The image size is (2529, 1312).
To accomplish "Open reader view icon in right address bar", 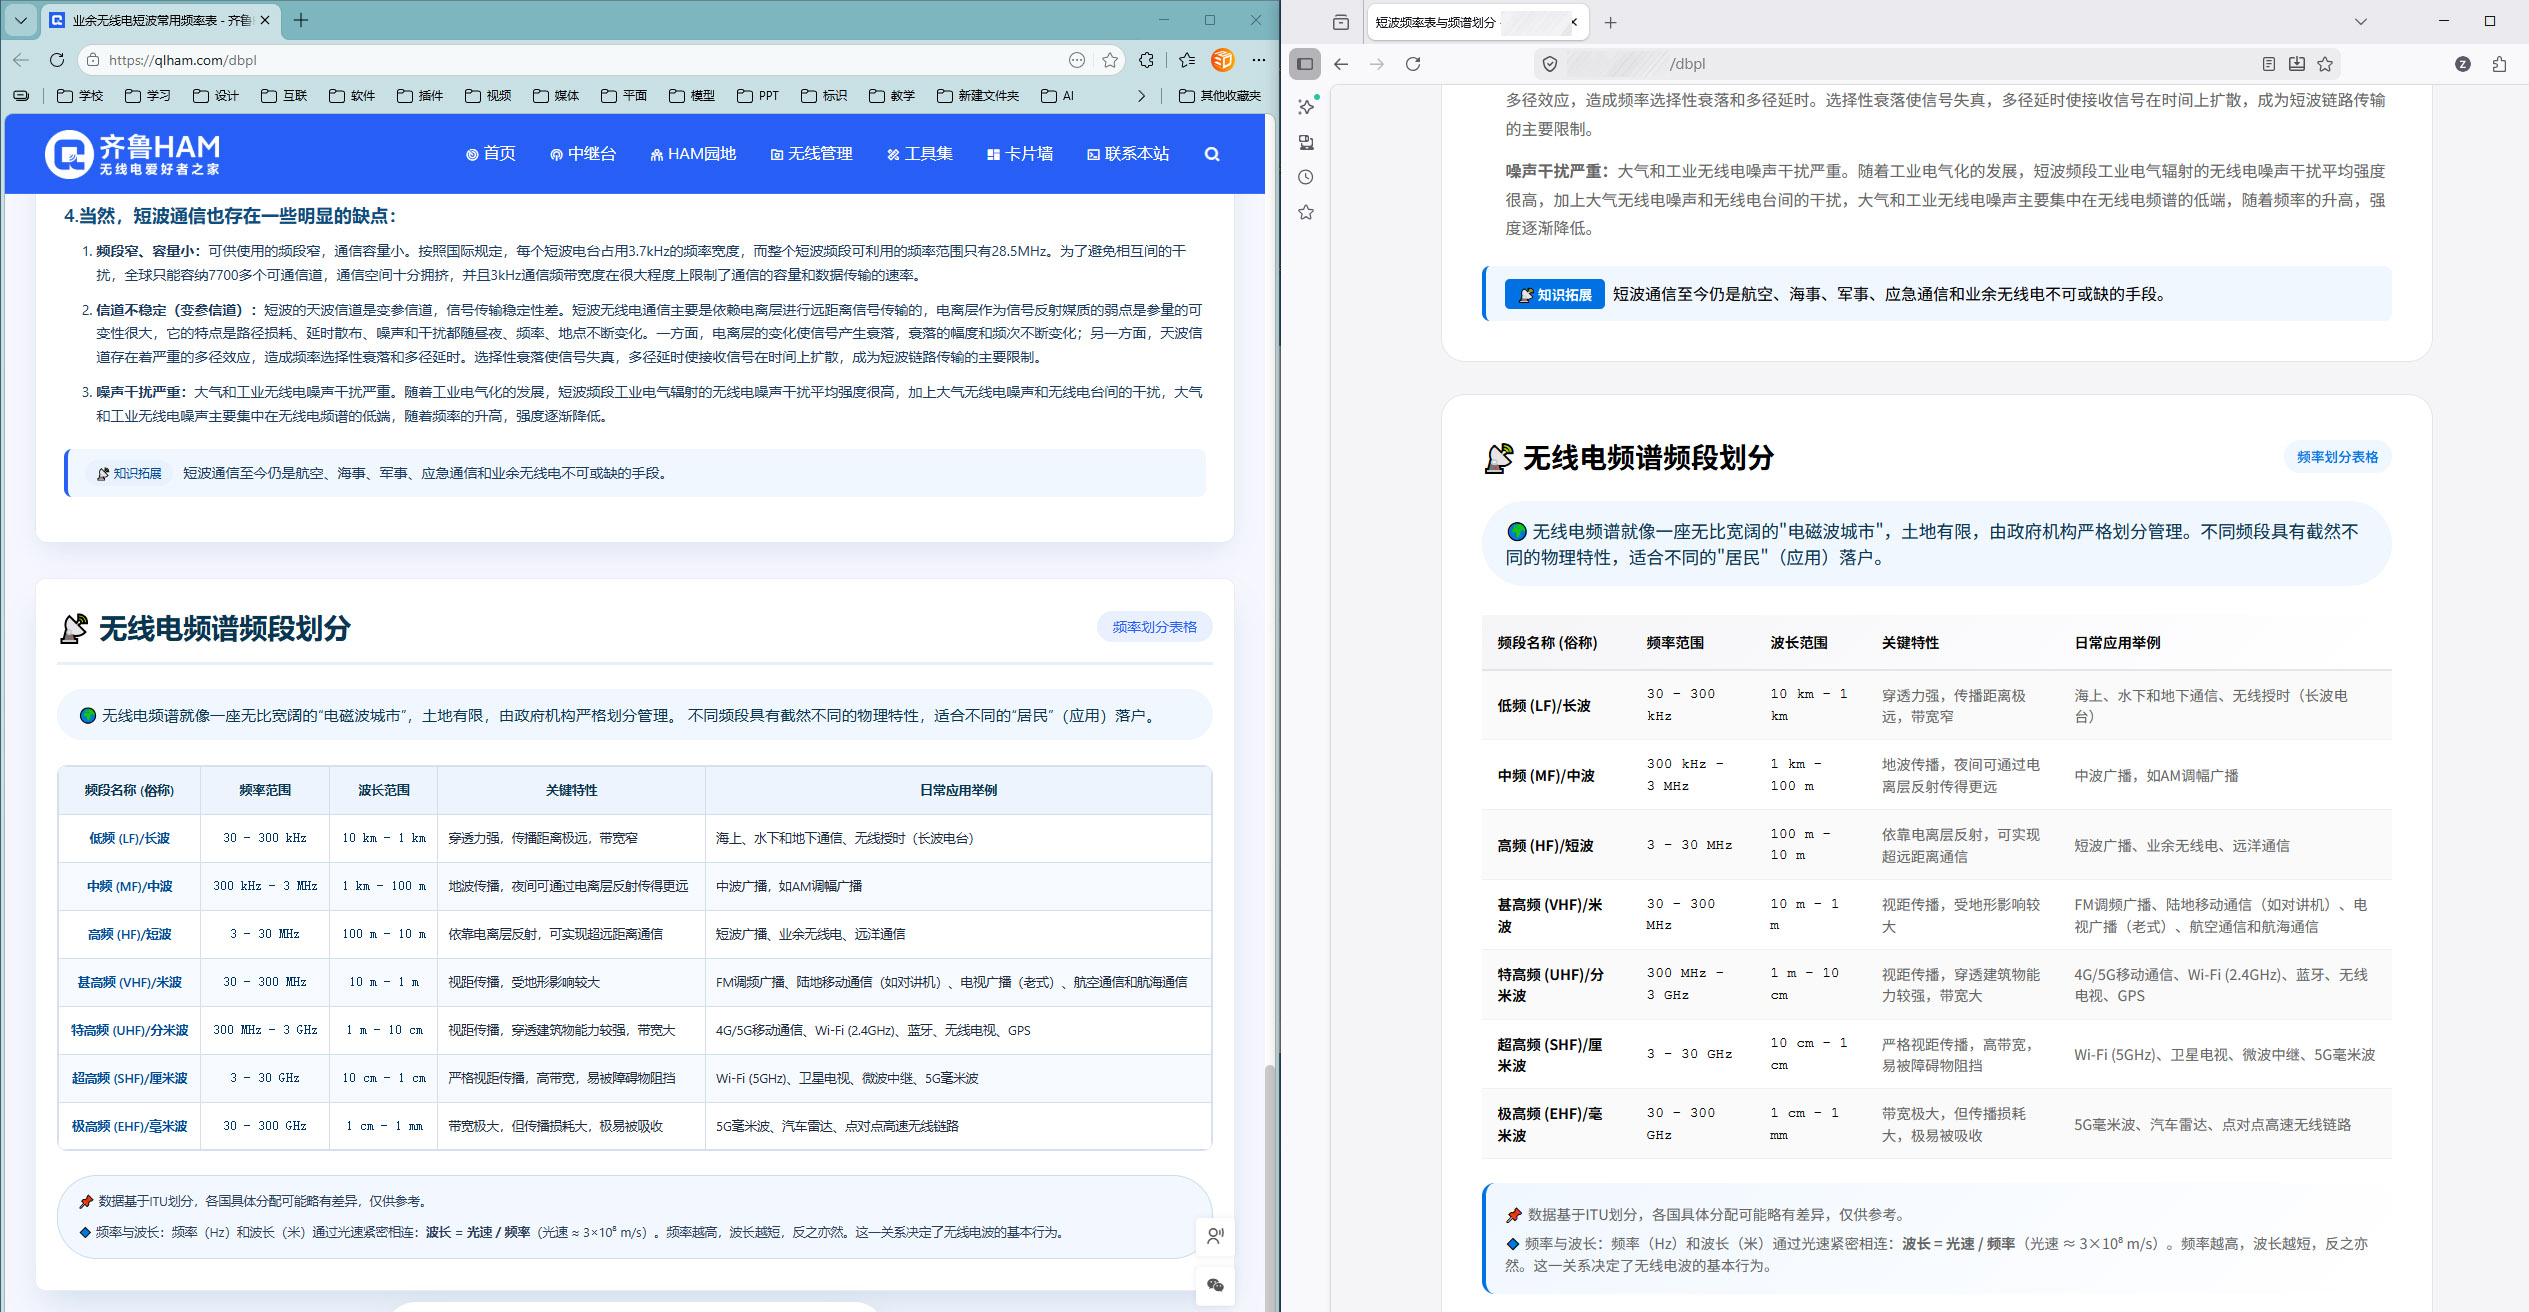I will point(2268,64).
